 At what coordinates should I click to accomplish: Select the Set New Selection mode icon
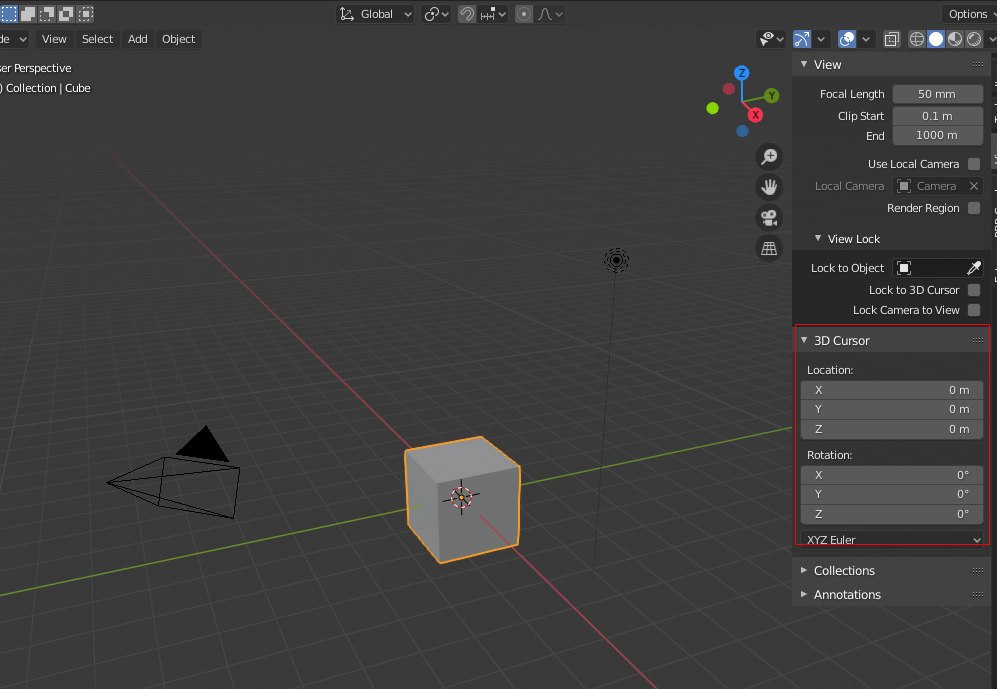(9, 13)
